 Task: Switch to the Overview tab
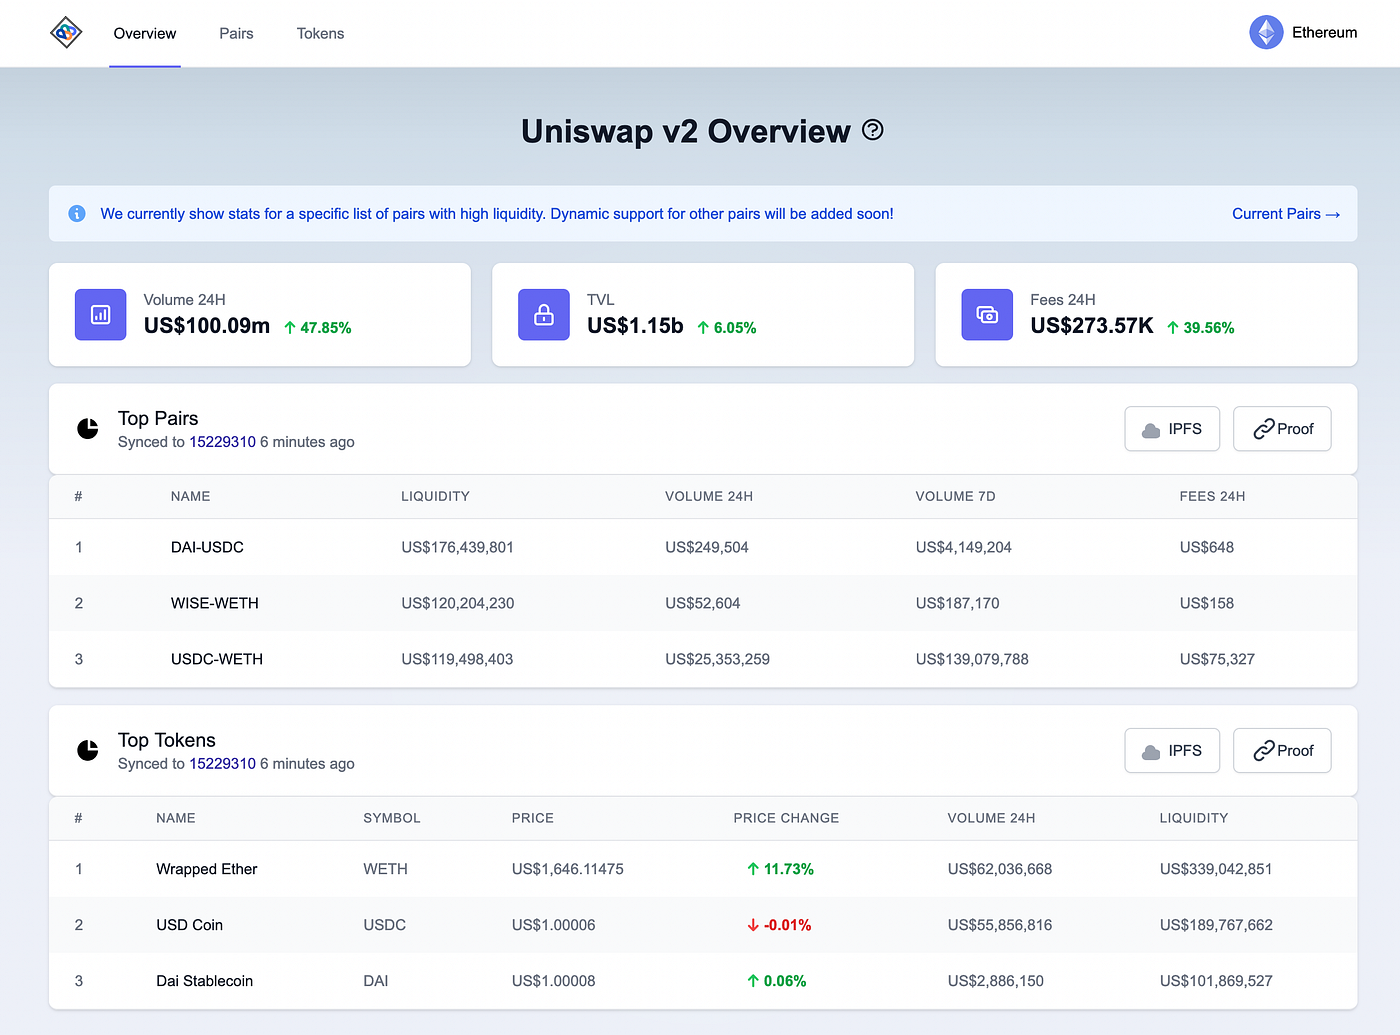click(x=145, y=34)
